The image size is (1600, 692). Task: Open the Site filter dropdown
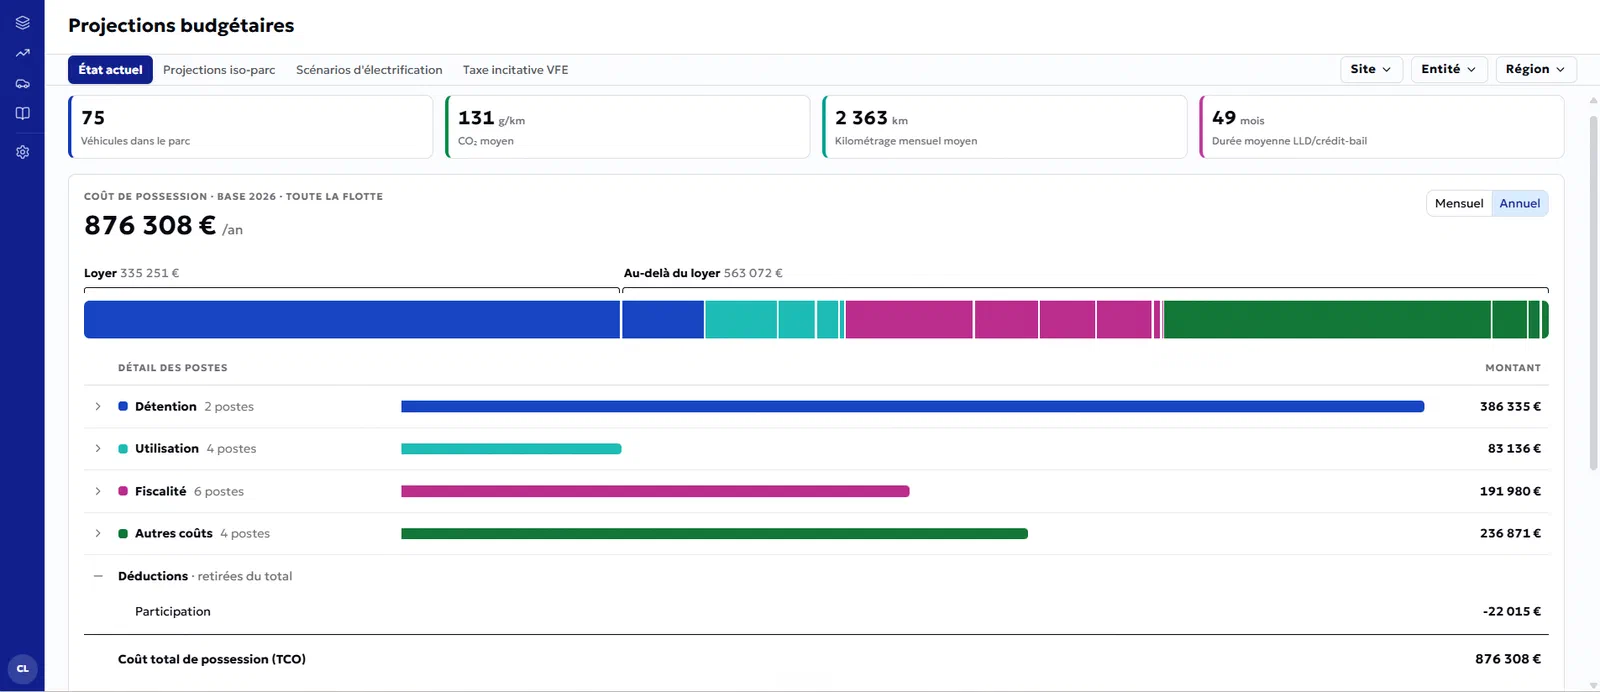pyautogui.click(x=1370, y=69)
